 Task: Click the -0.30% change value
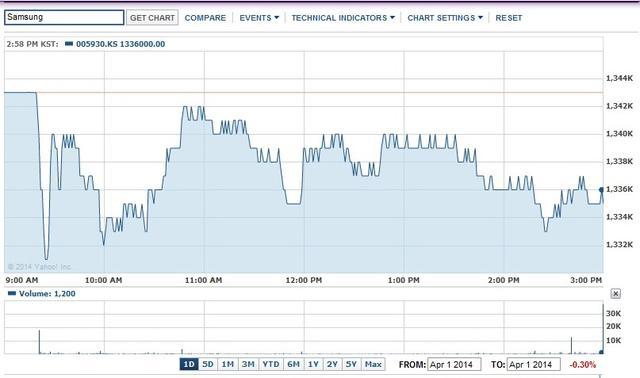pos(582,365)
